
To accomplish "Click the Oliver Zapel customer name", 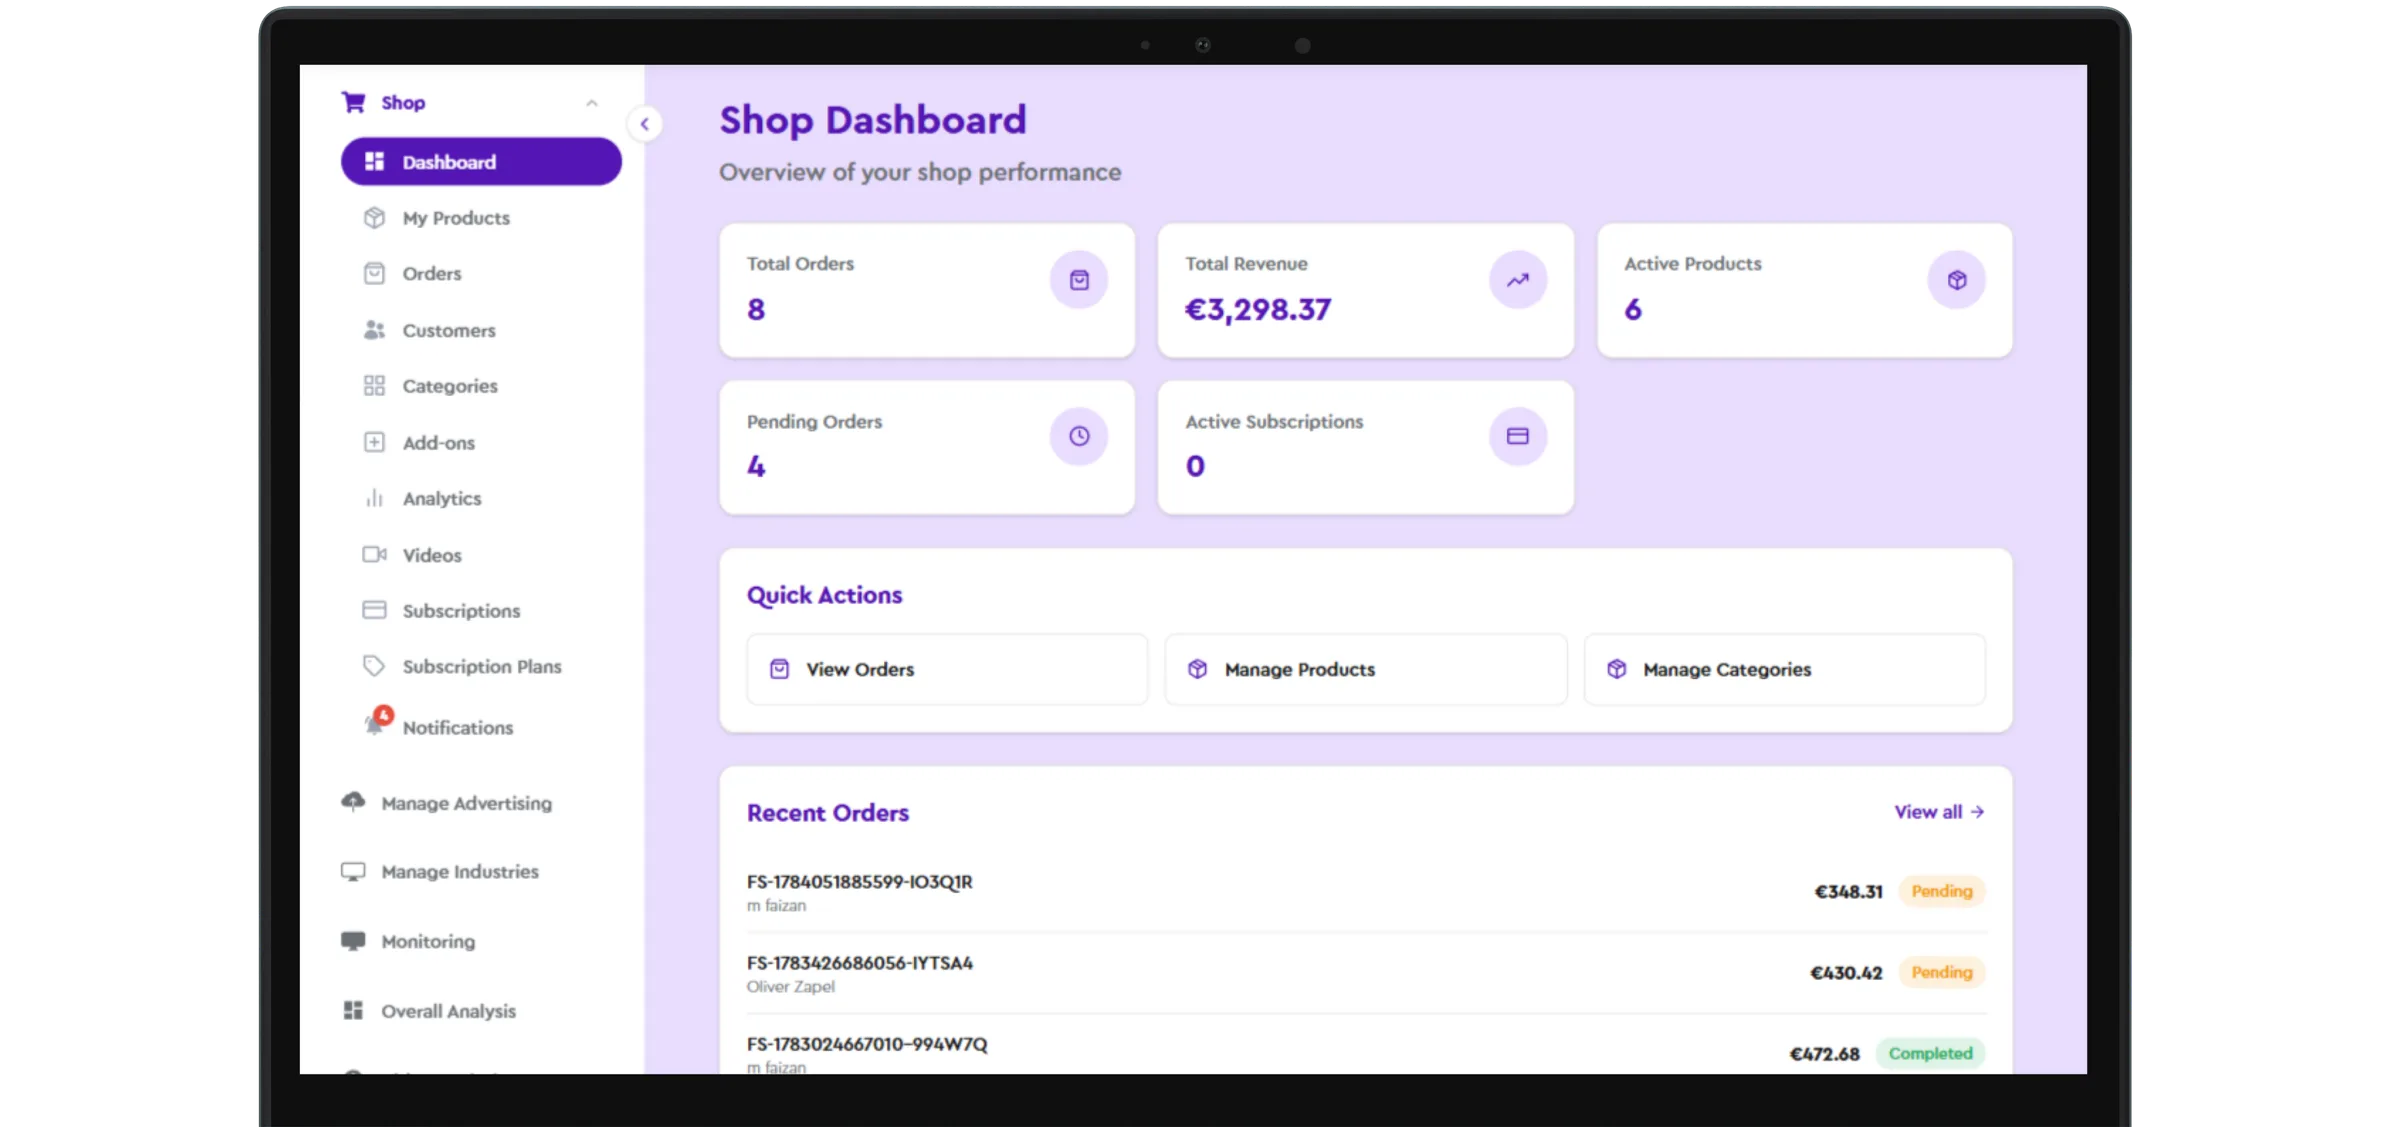I will [790, 987].
